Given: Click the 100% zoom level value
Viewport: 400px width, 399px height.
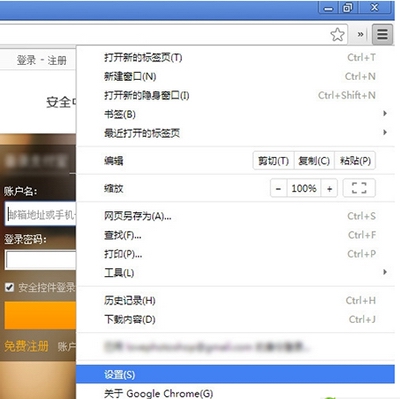Looking at the screenshot, I should [x=304, y=189].
